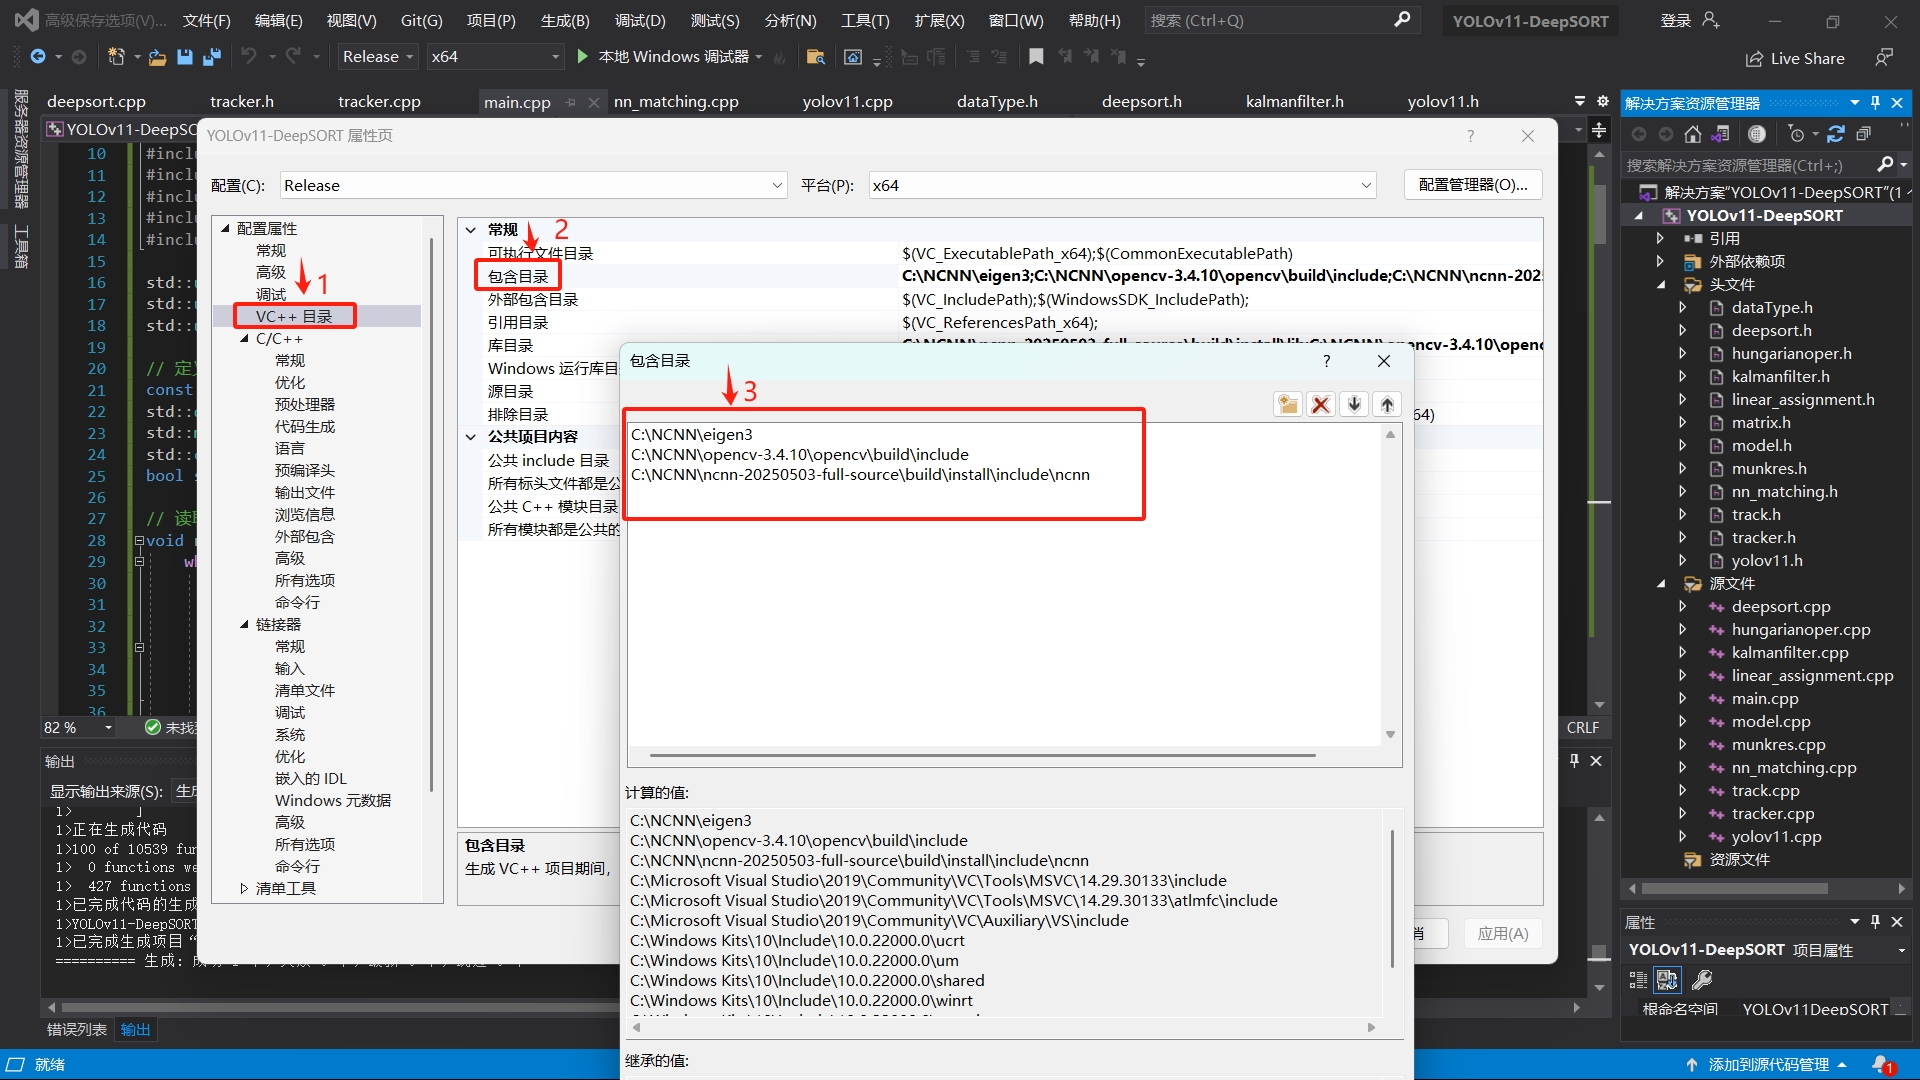The width and height of the screenshot is (1920, 1080).
Task: Click the Home icon in Solution Explorer toolbar
Action: (x=1692, y=134)
